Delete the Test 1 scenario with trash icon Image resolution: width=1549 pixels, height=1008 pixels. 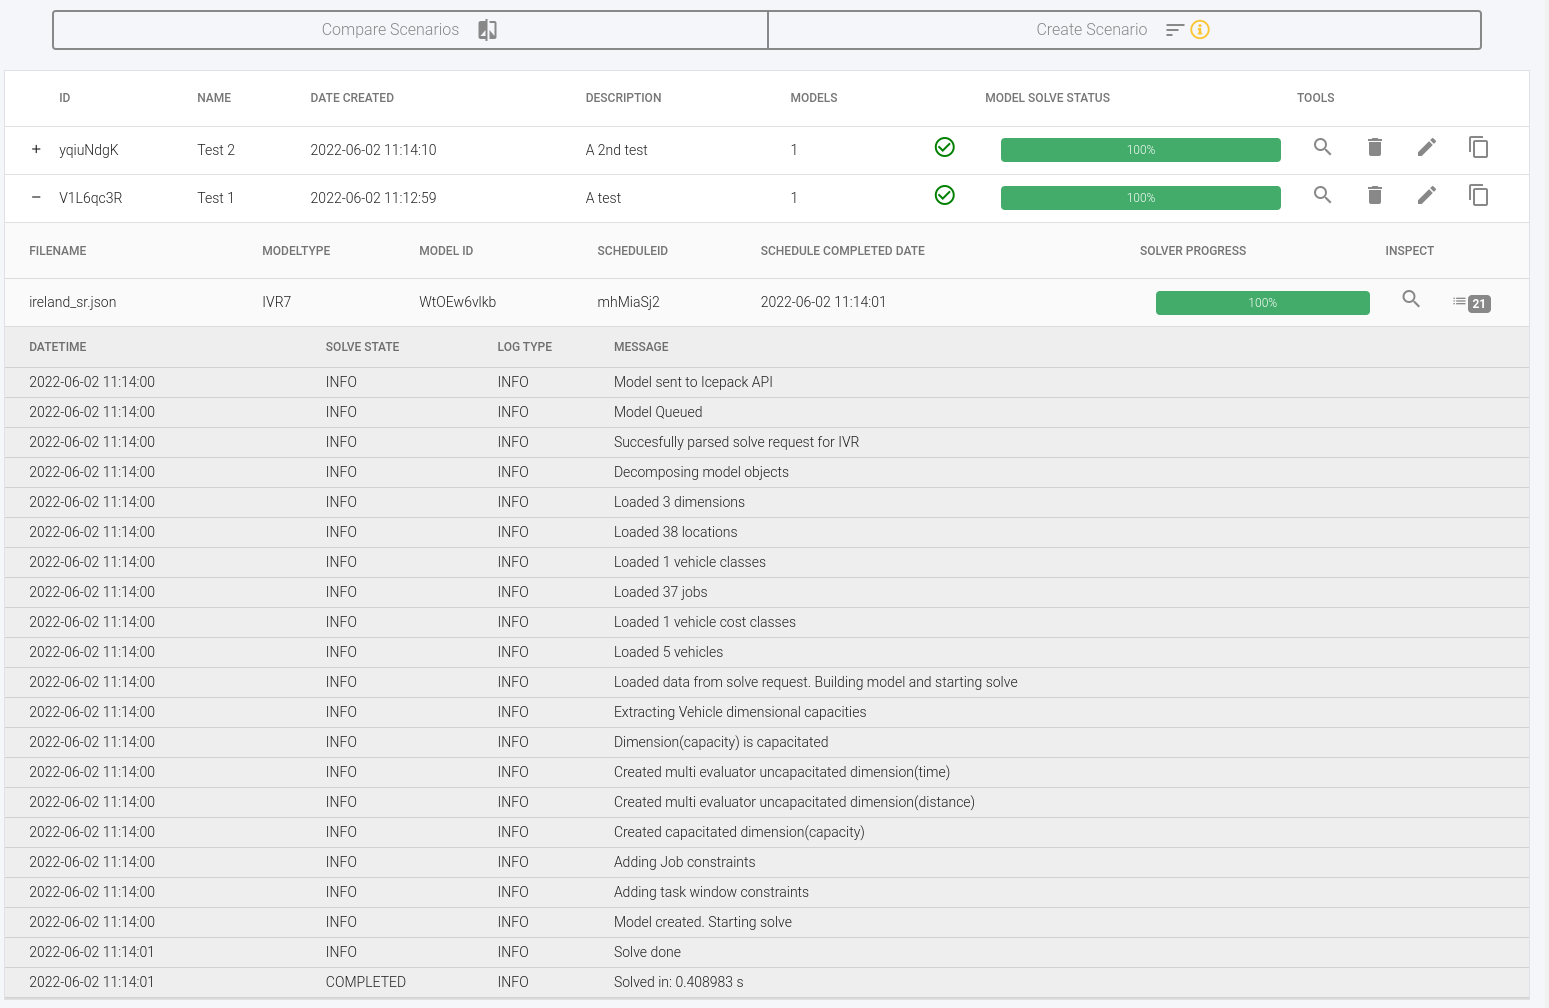(x=1375, y=195)
